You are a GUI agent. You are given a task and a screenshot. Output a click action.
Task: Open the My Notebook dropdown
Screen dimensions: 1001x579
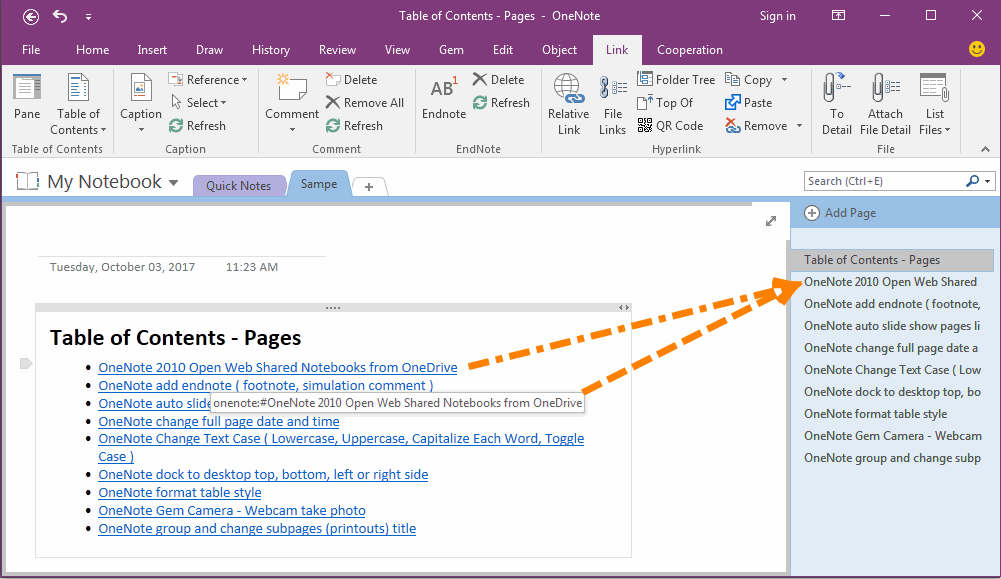tap(174, 182)
